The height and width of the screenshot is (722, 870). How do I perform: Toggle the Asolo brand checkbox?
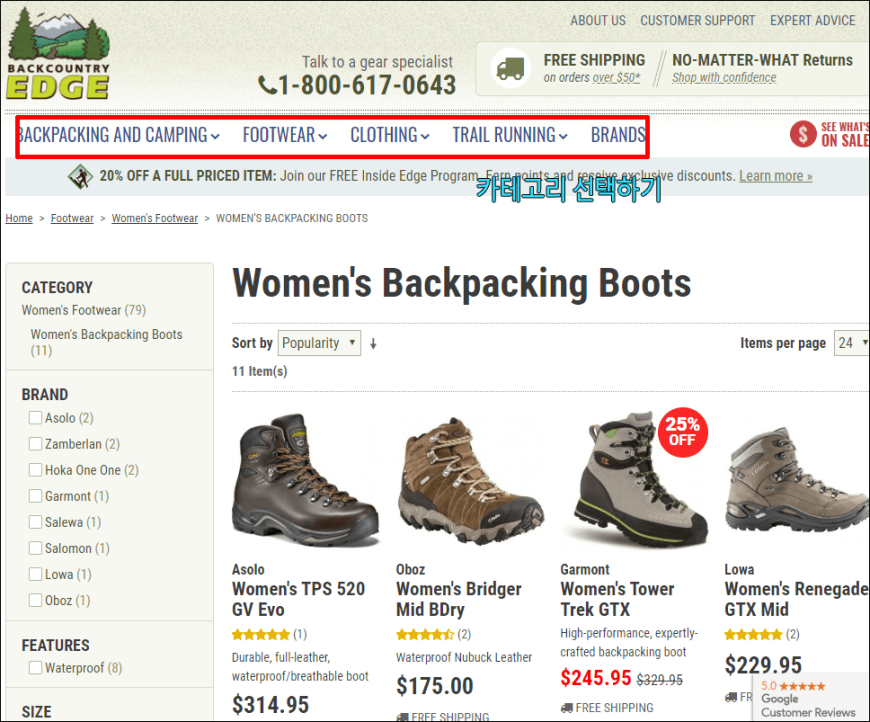[x=36, y=417]
